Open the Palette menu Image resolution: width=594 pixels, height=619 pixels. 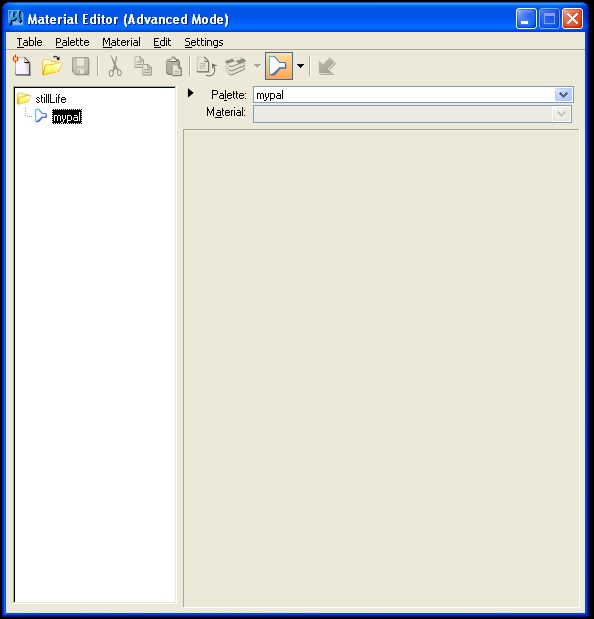(x=72, y=42)
